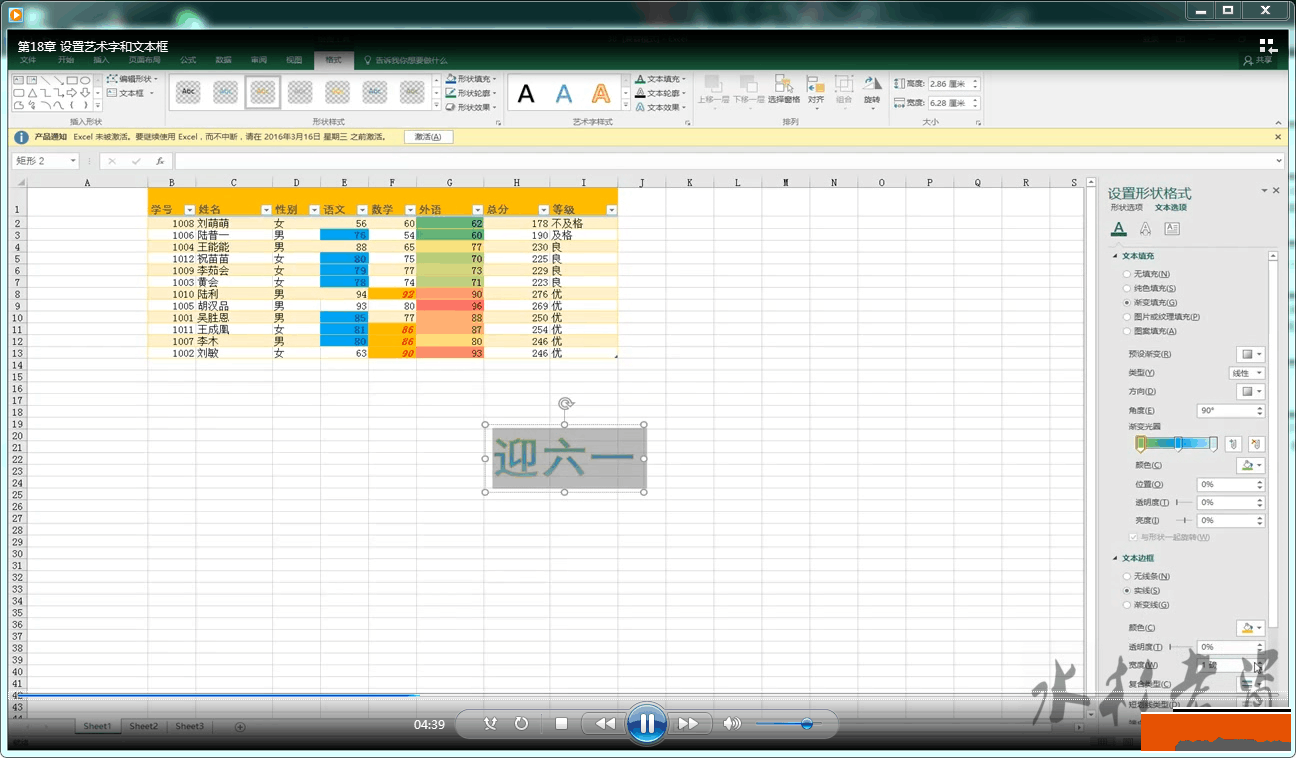Open the gradient type dropdown
The image size is (1296, 758).
(1246, 373)
